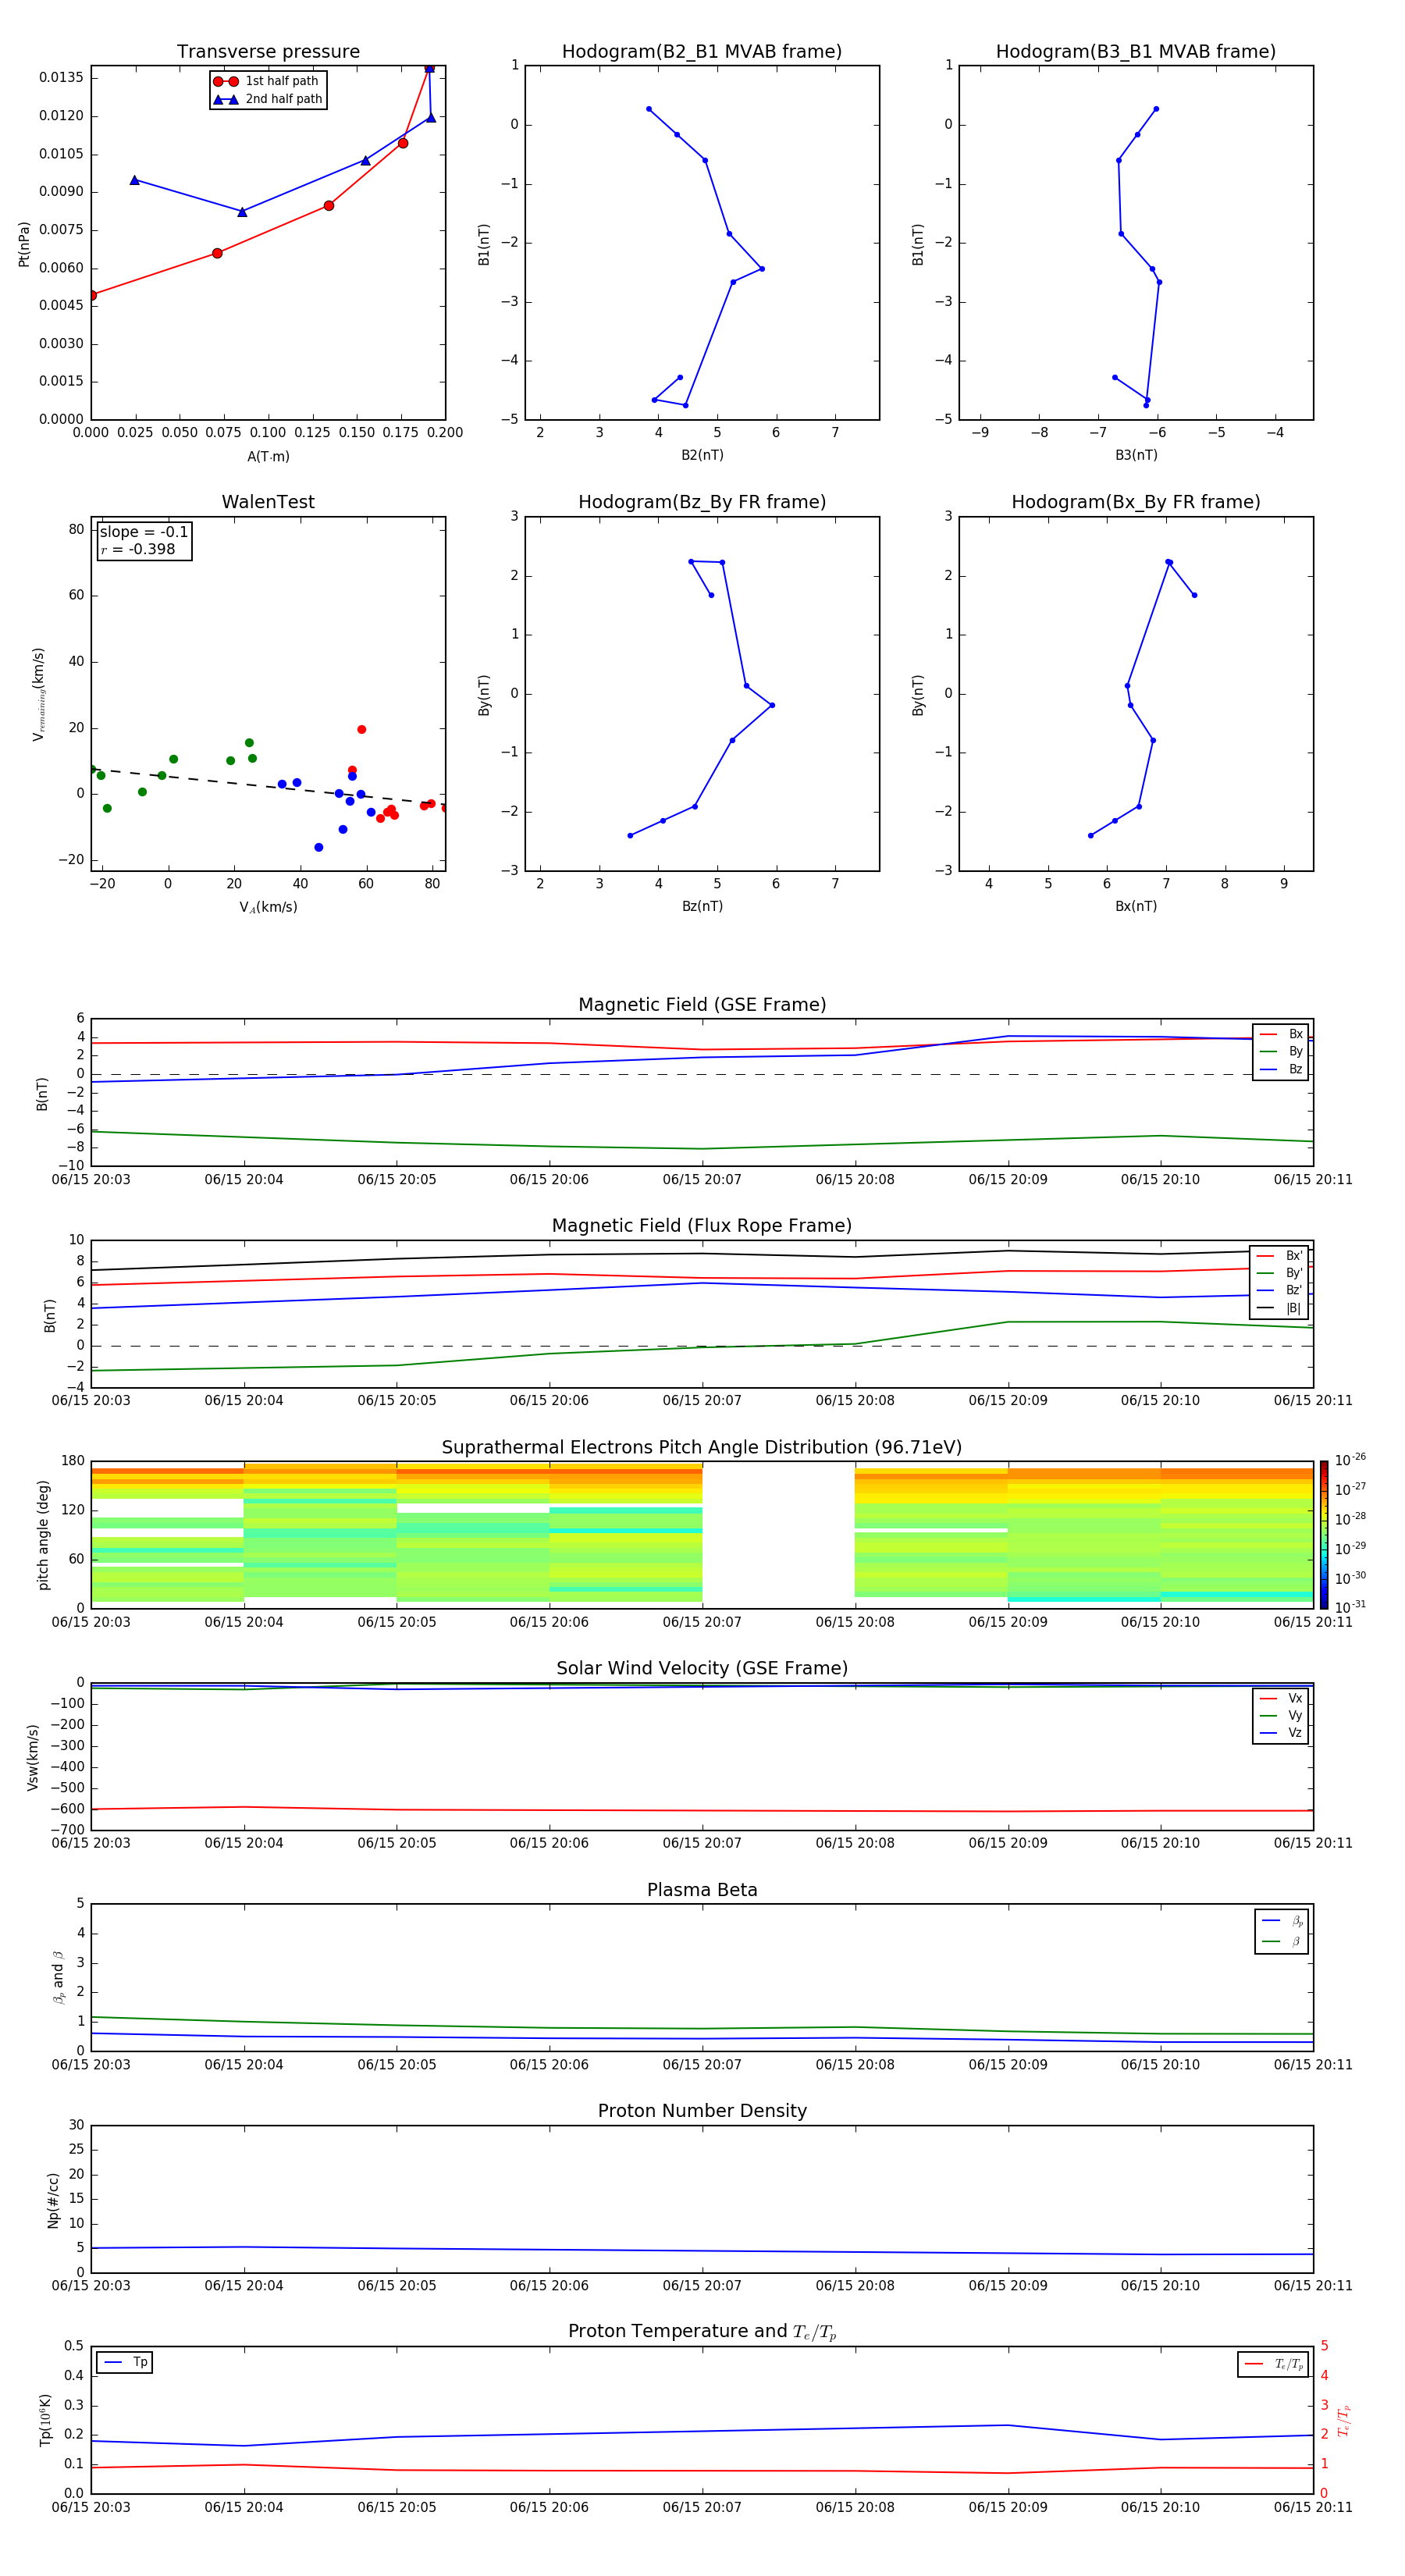Click top red point in WalenTest scatter
The height and width of the screenshot is (2576, 1405).
[361, 730]
